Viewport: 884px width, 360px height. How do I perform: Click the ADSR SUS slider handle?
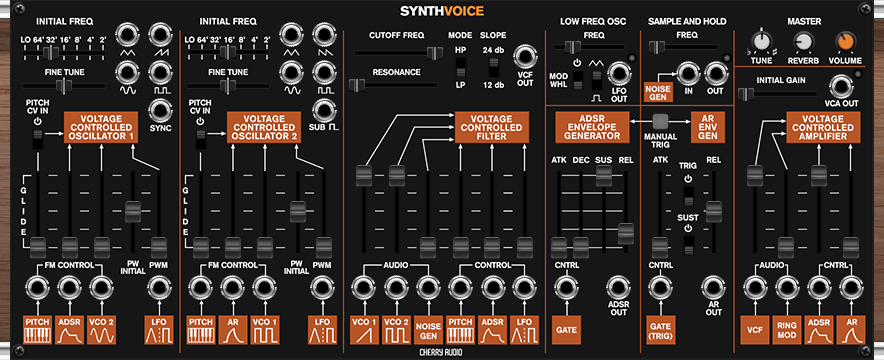click(603, 176)
